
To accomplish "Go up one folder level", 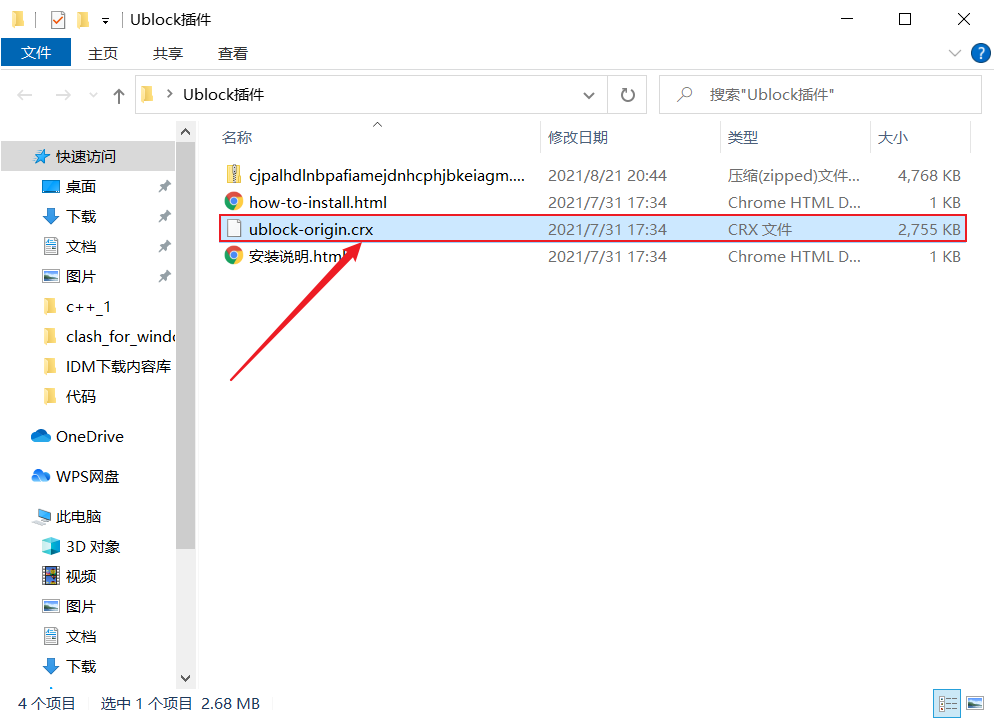I will point(119,96).
